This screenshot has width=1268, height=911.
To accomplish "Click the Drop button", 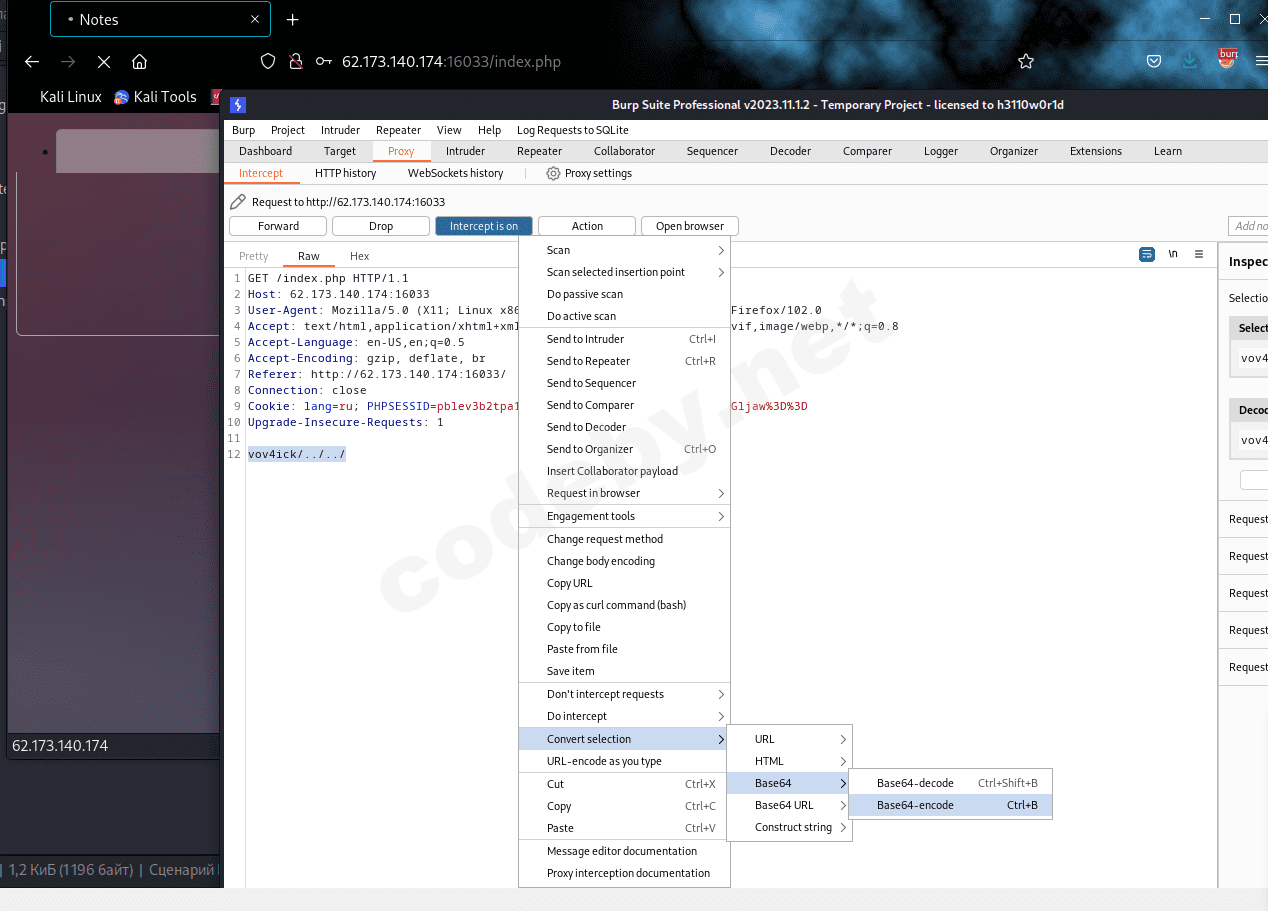I will (381, 226).
